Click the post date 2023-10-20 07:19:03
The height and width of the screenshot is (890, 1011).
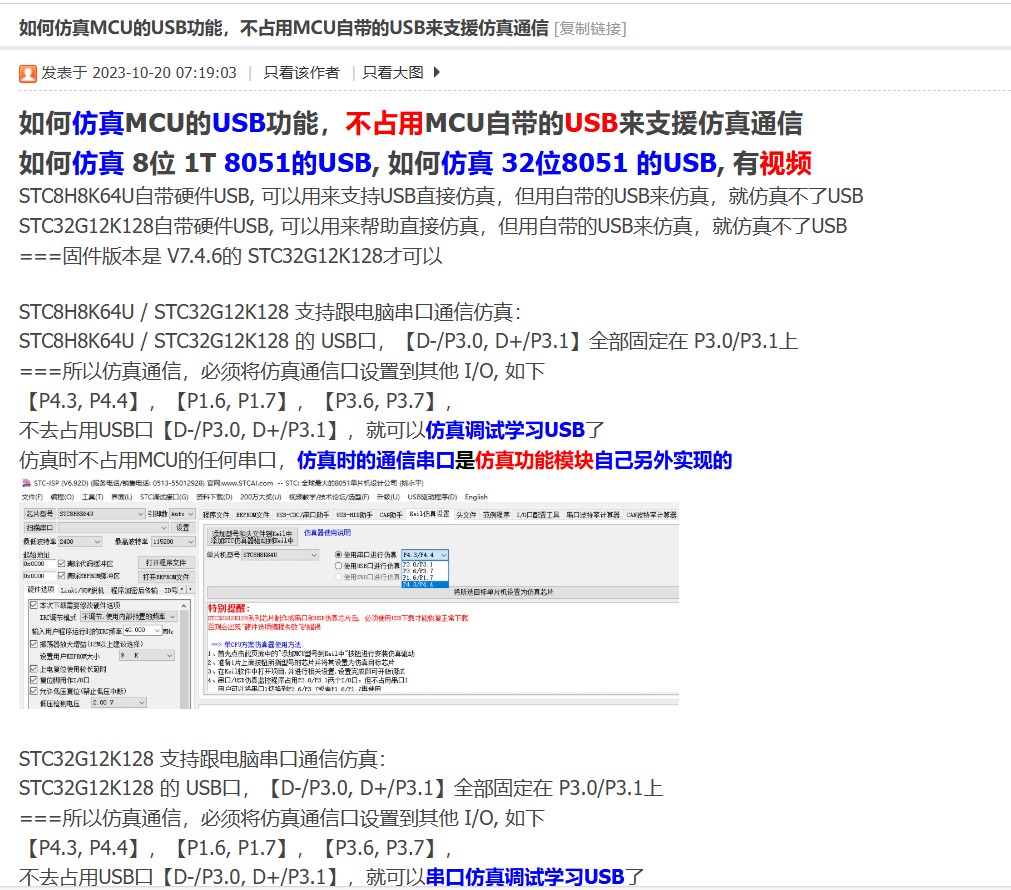(x=164, y=73)
